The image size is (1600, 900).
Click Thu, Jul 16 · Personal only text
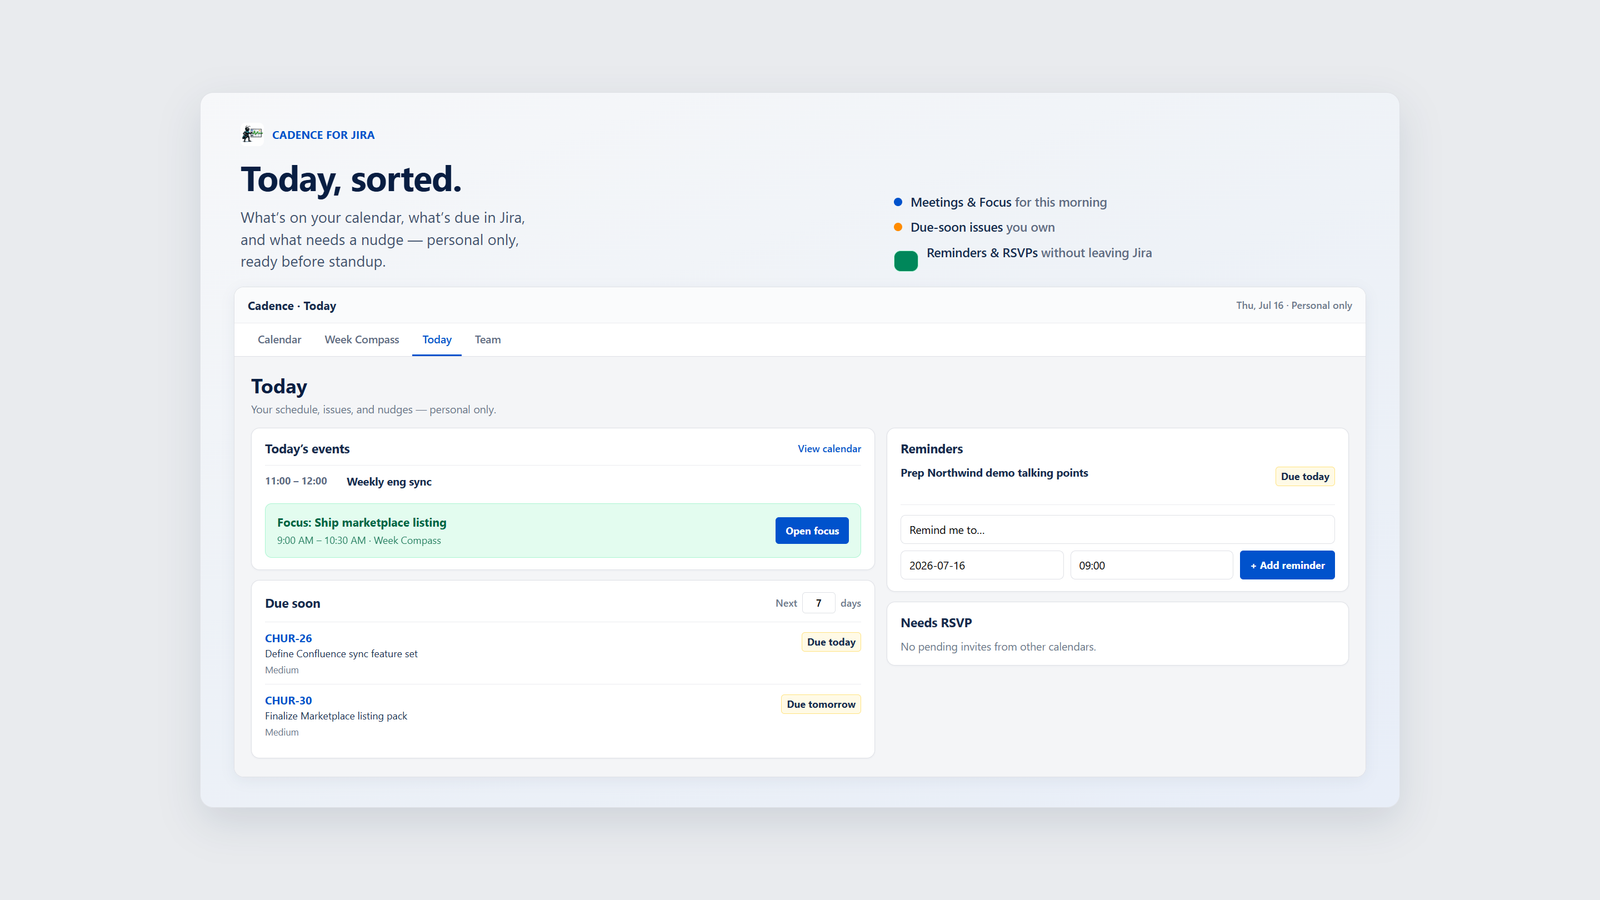[x=1294, y=306]
